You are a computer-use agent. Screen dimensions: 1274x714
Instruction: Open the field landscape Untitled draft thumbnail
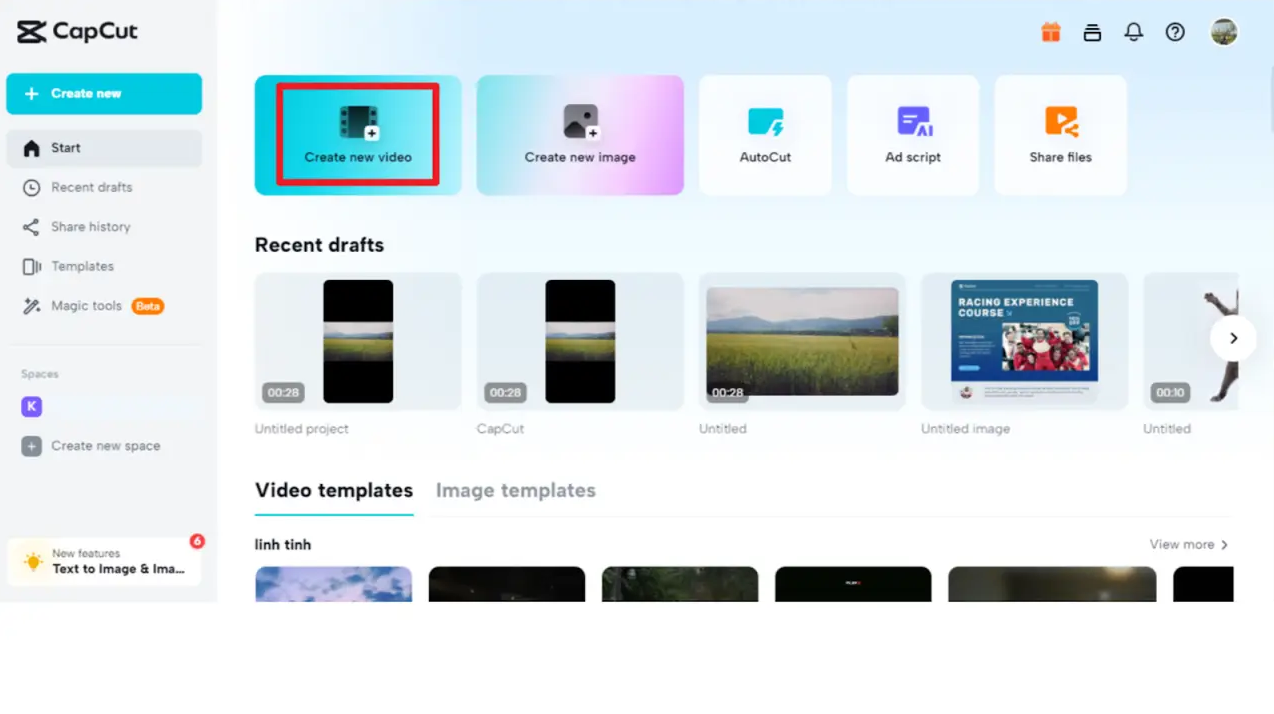(x=802, y=341)
